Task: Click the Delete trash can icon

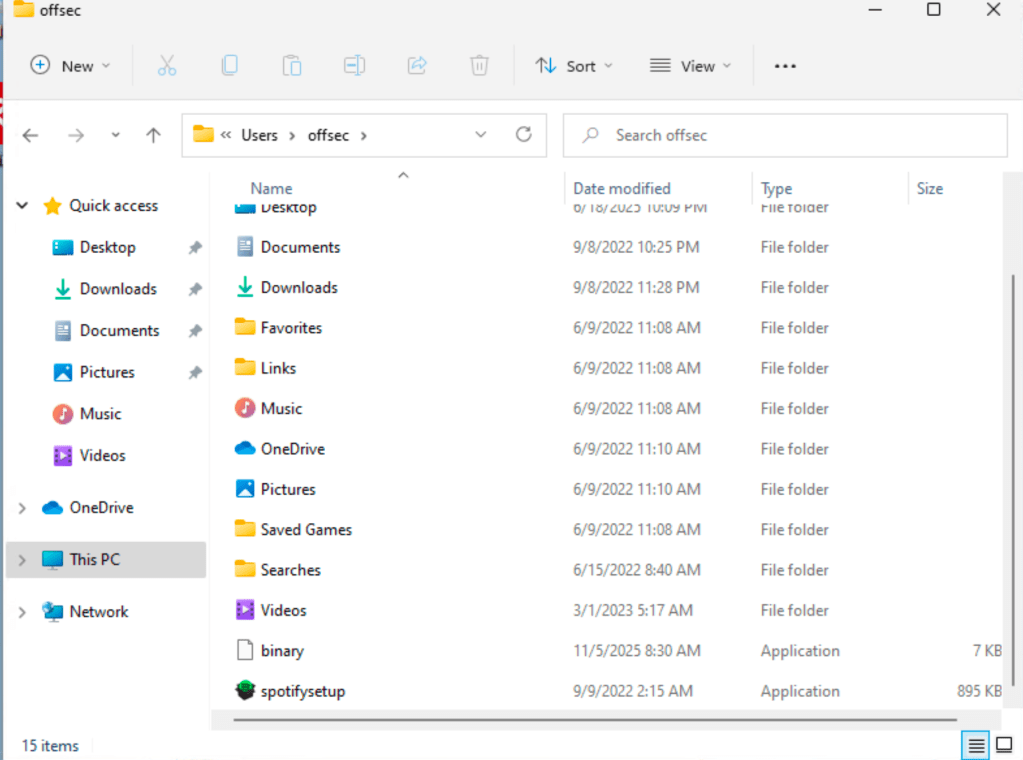Action: coord(479,66)
